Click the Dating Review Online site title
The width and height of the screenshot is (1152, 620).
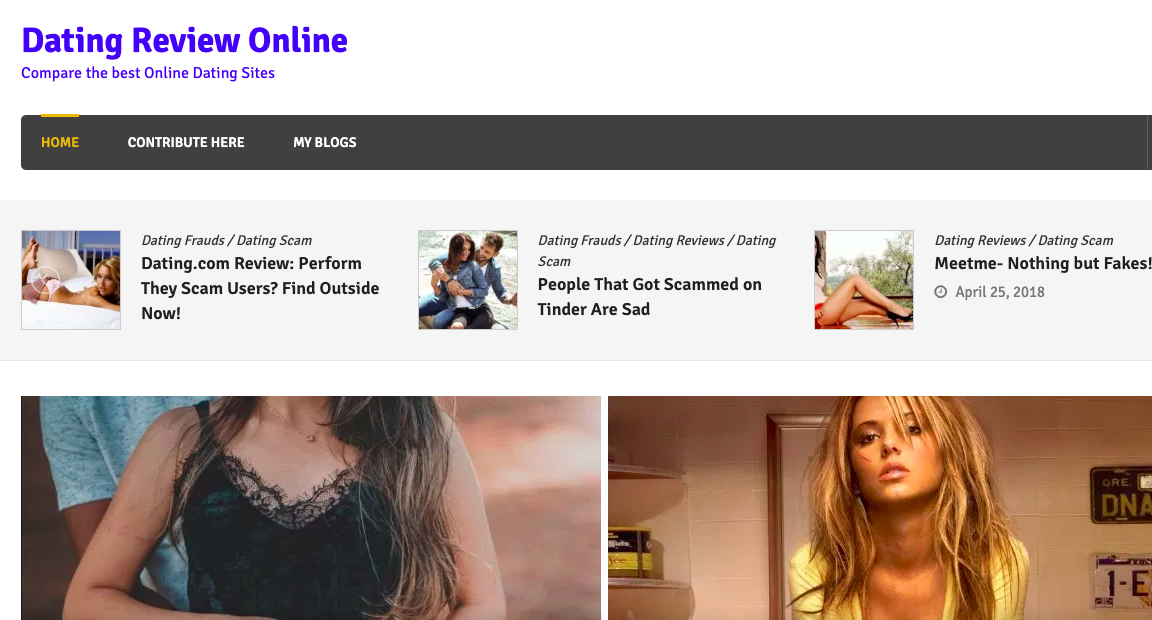click(x=184, y=40)
